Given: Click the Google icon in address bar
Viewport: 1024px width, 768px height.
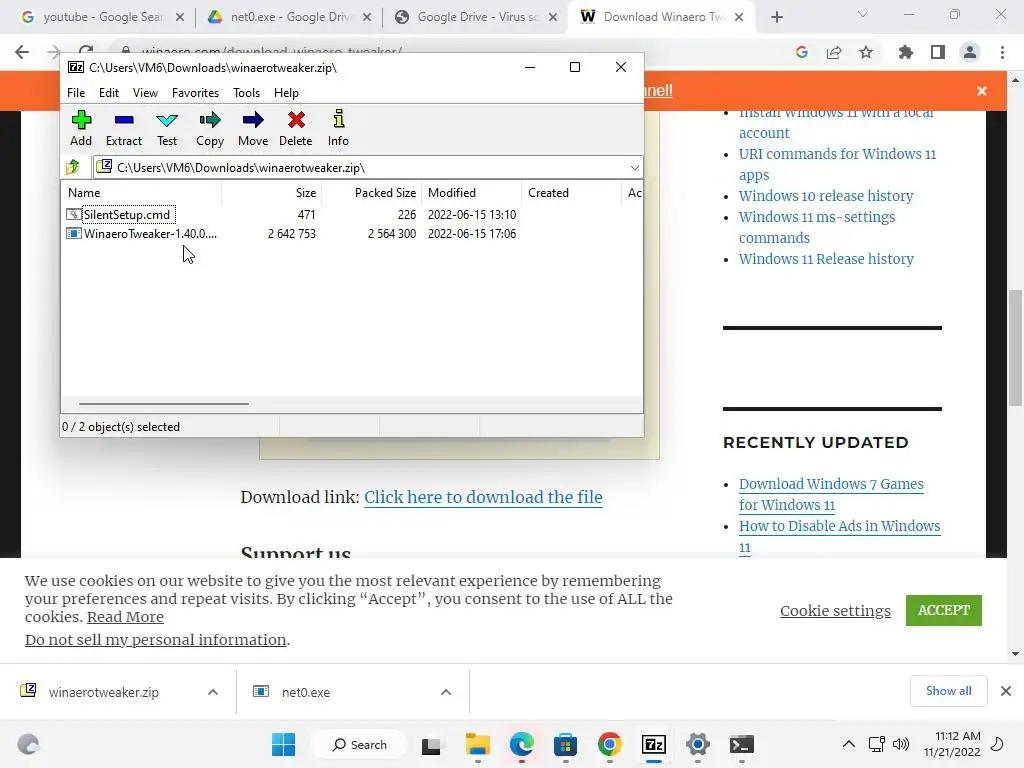Looking at the screenshot, I should click(x=802, y=52).
